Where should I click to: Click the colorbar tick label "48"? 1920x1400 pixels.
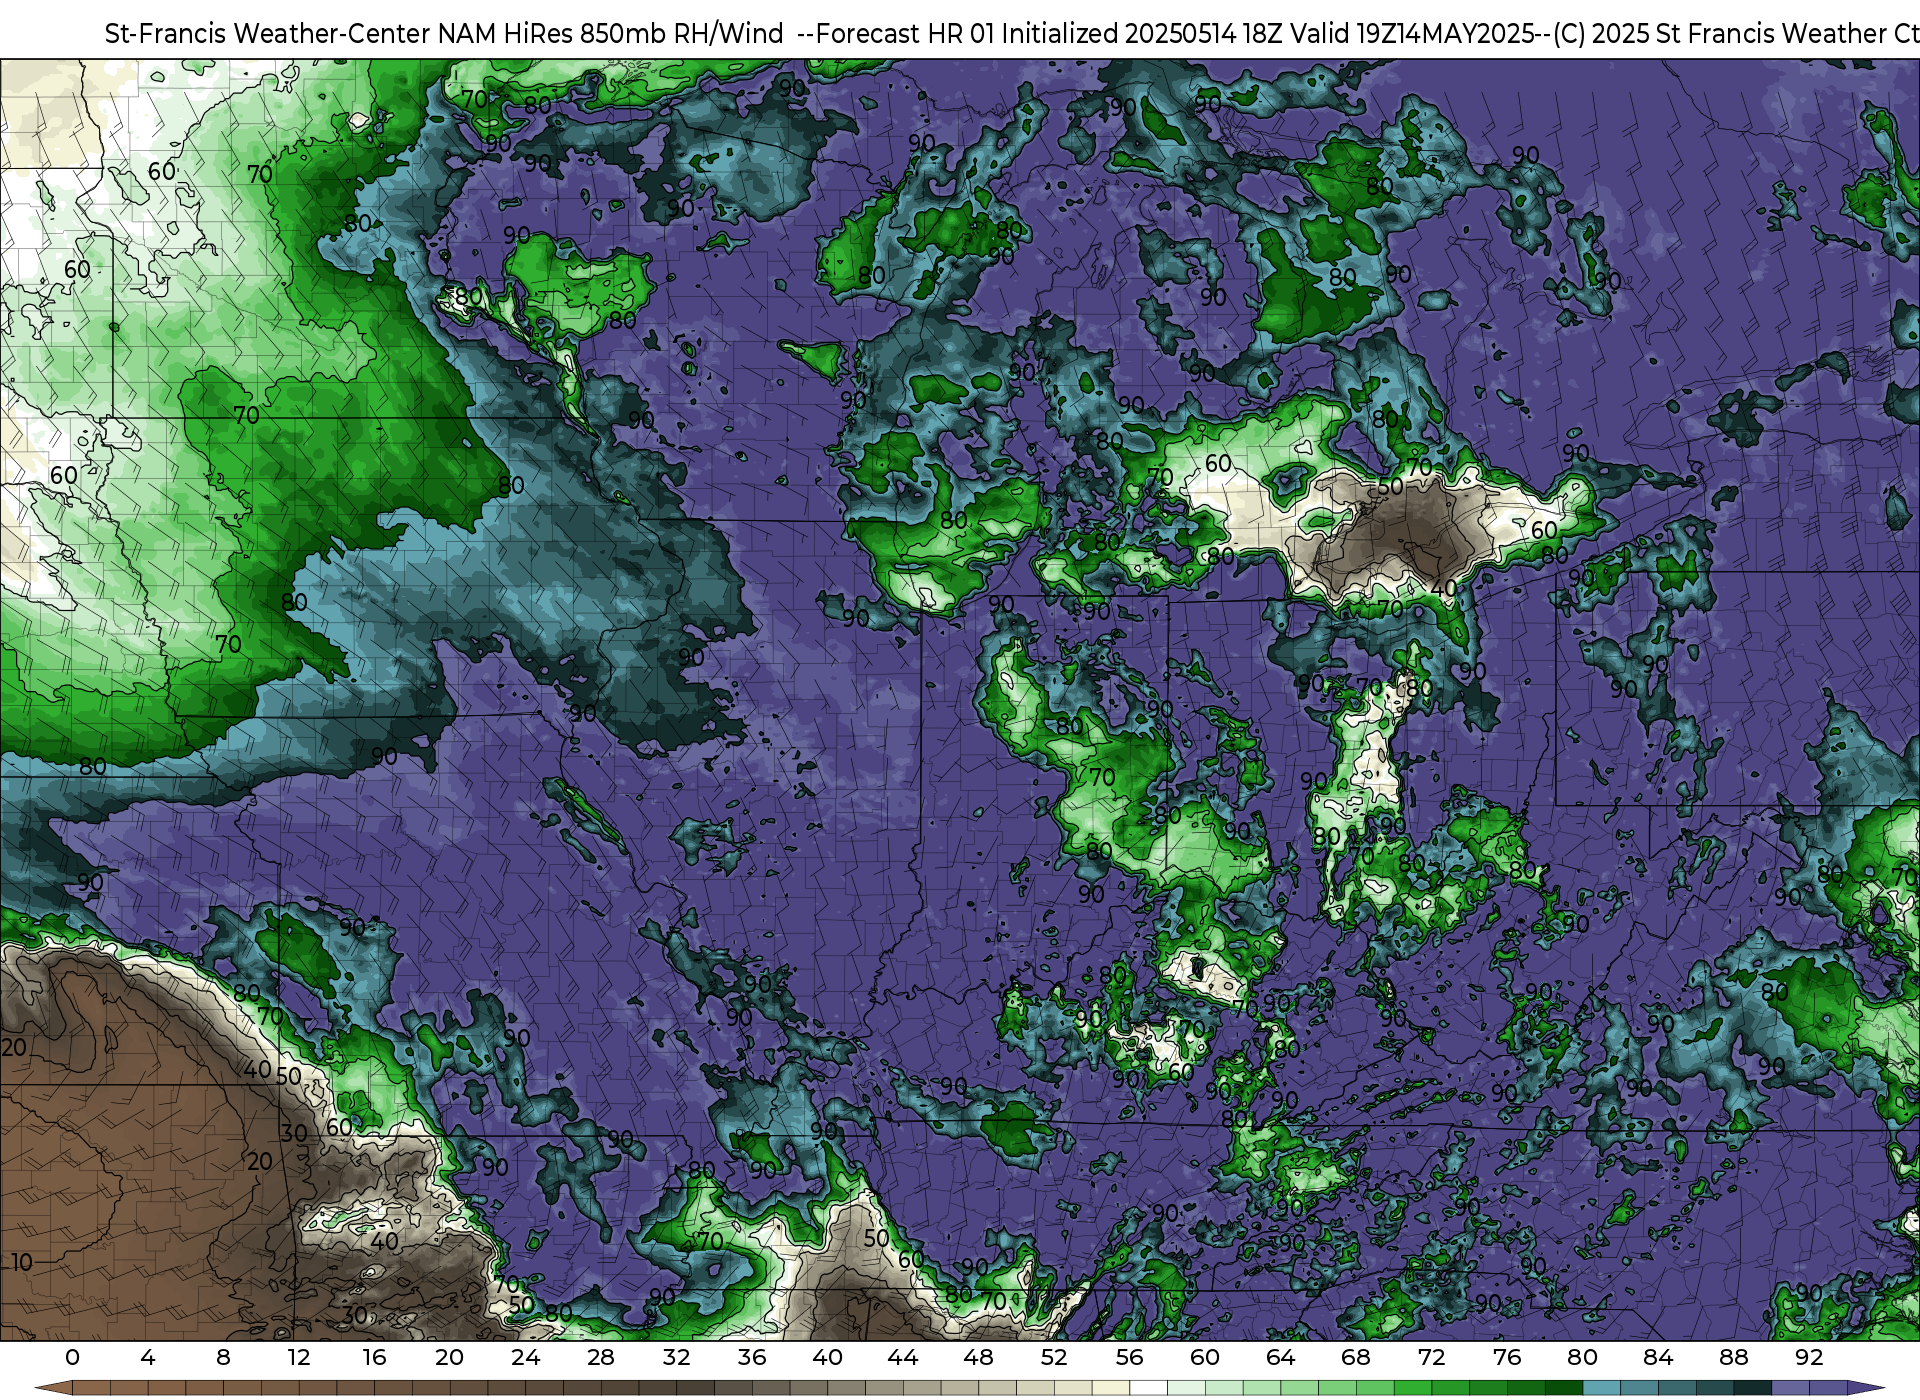tap(978, 1357)
